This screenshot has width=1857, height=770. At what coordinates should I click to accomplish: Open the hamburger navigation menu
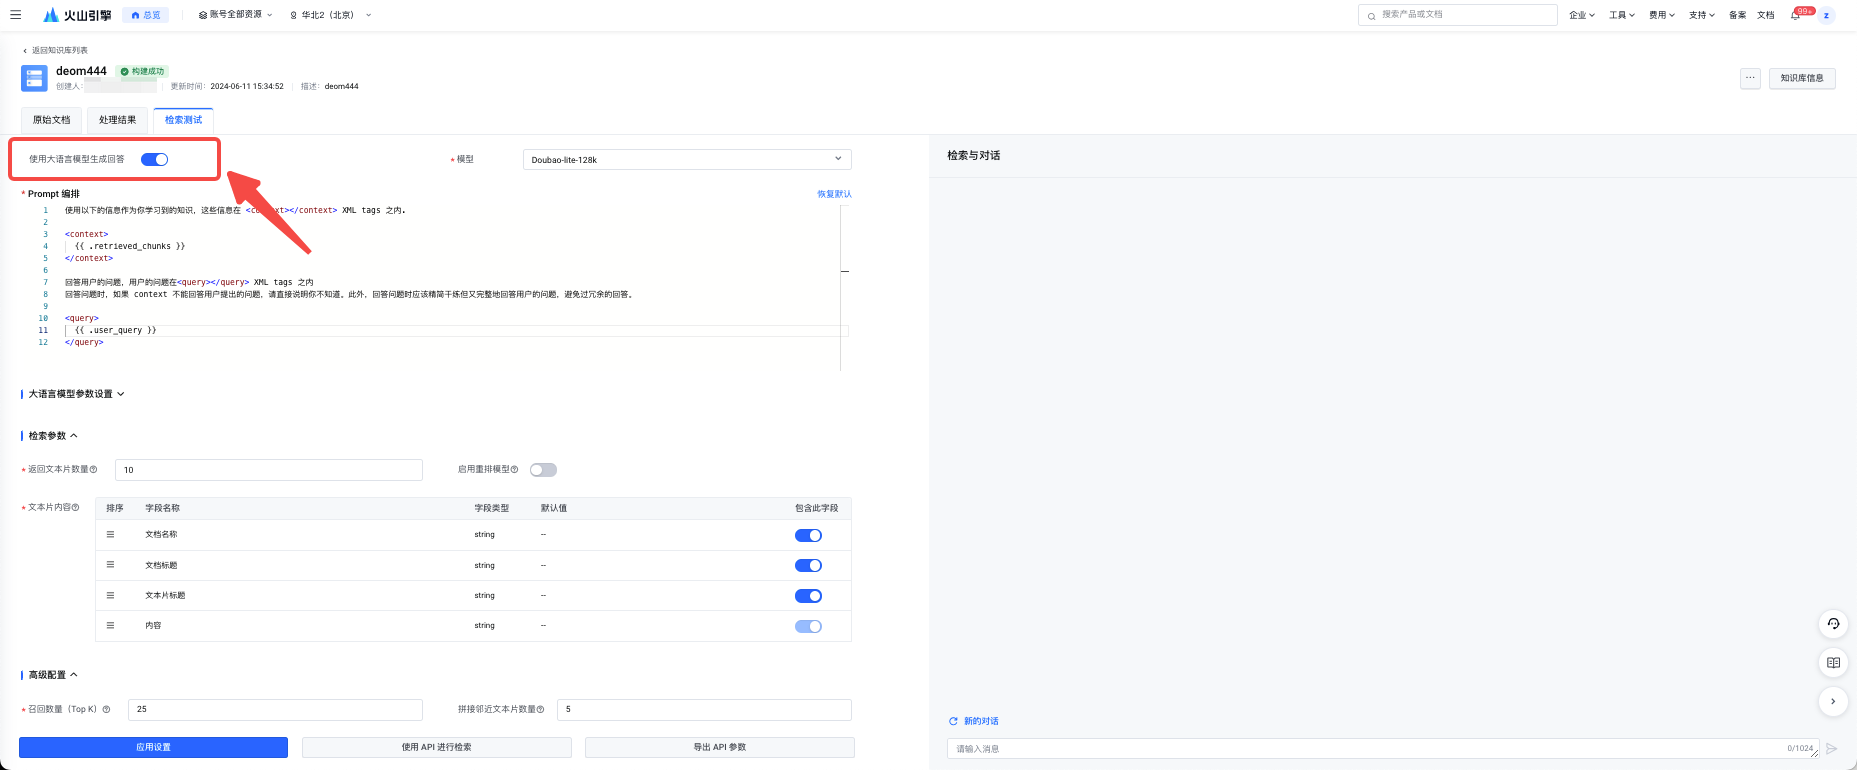click(x=15, y=15)
